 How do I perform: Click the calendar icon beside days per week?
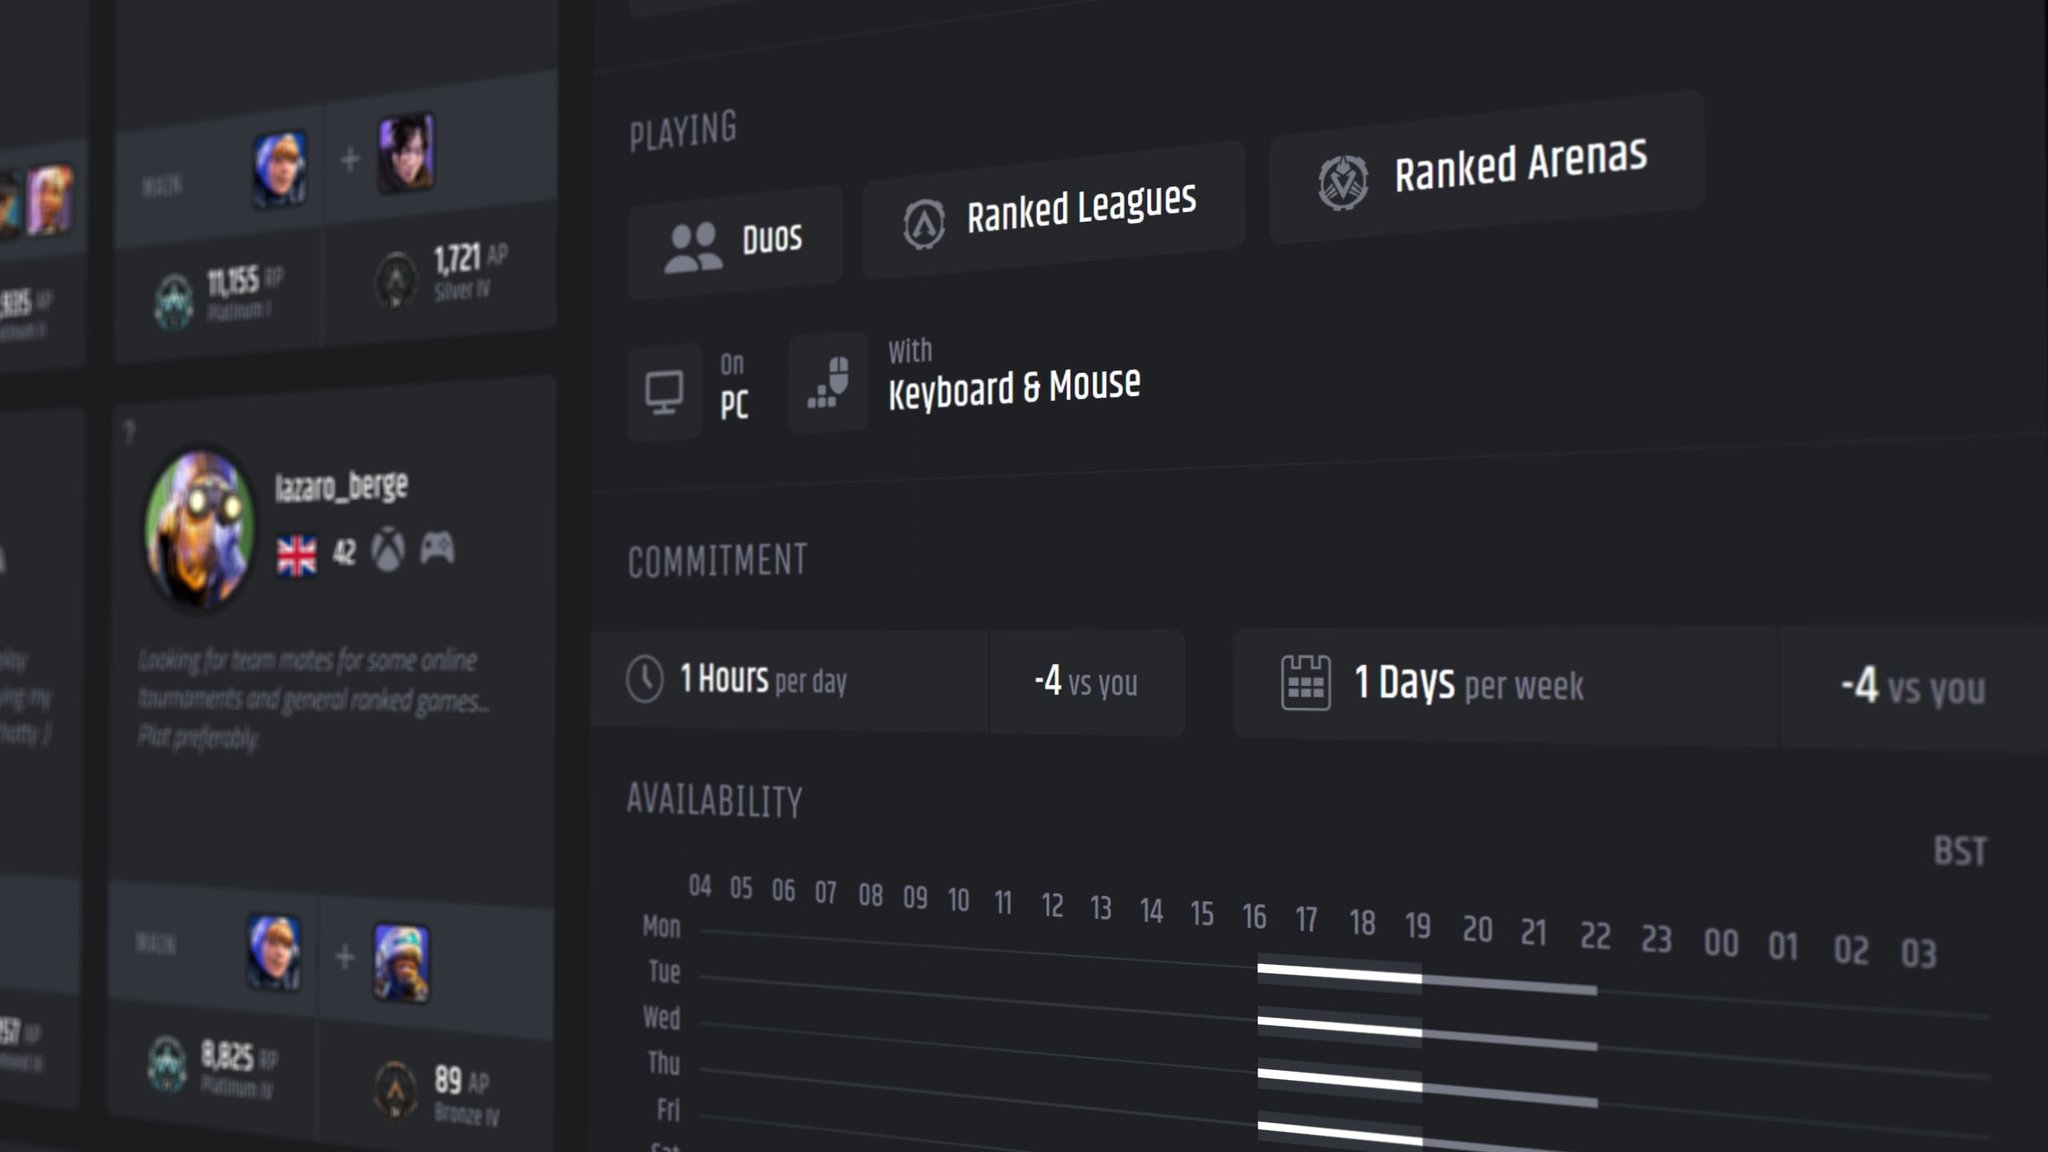click(1305, 683)
